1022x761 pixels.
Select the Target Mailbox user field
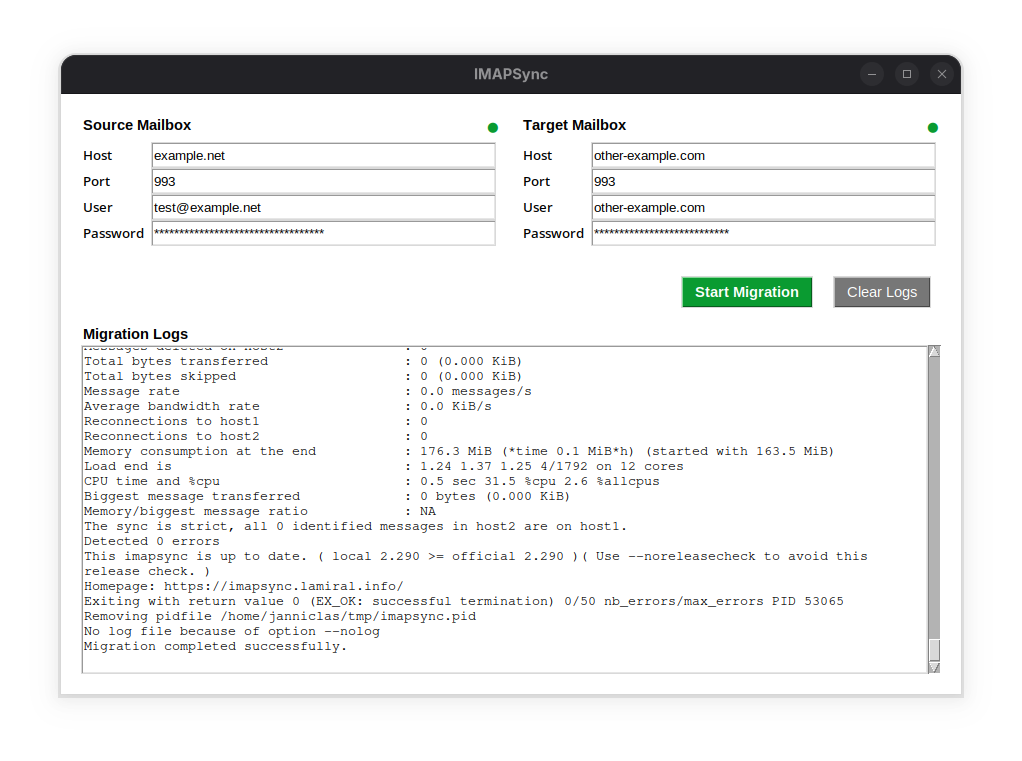click(x=763, y=208)
